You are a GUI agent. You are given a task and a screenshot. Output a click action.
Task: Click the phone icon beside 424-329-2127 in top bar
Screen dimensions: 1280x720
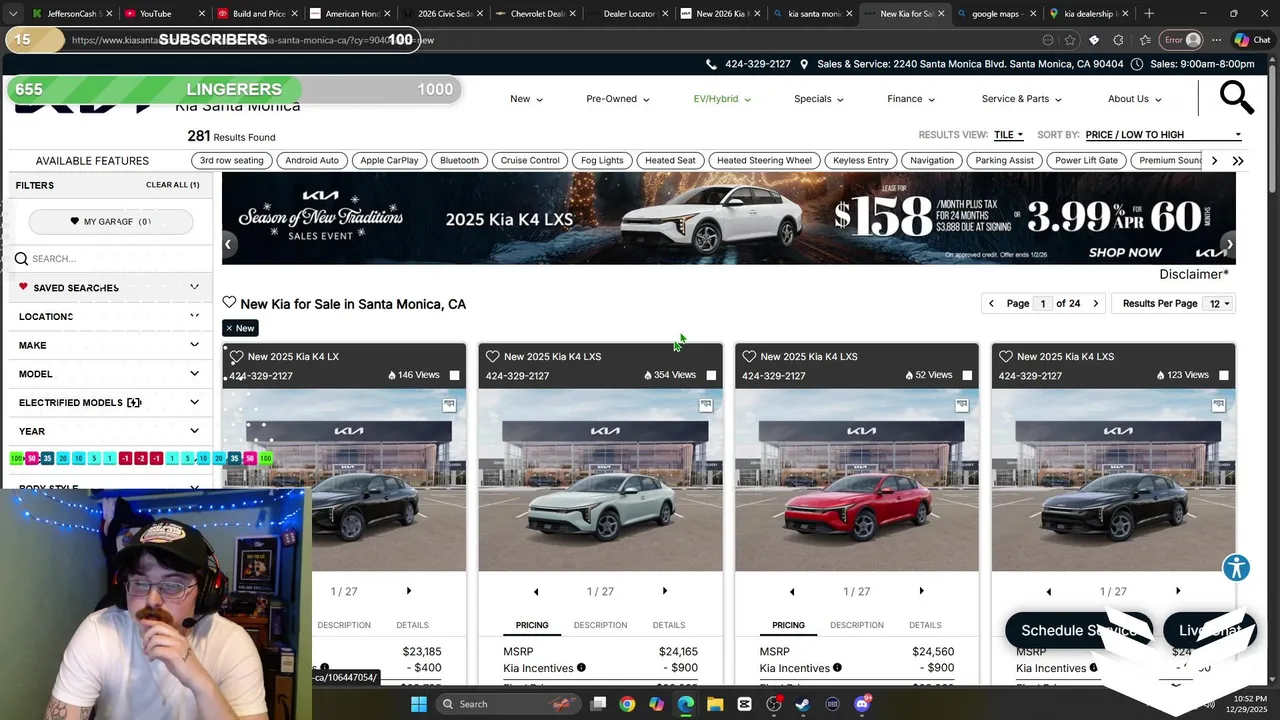click(x=711, y=64)
